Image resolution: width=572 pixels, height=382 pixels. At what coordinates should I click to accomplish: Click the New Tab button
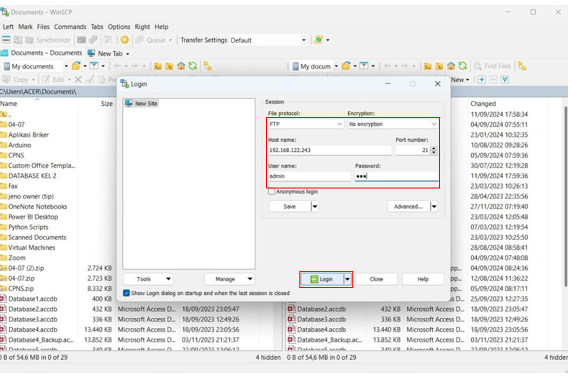pos(108,53)
